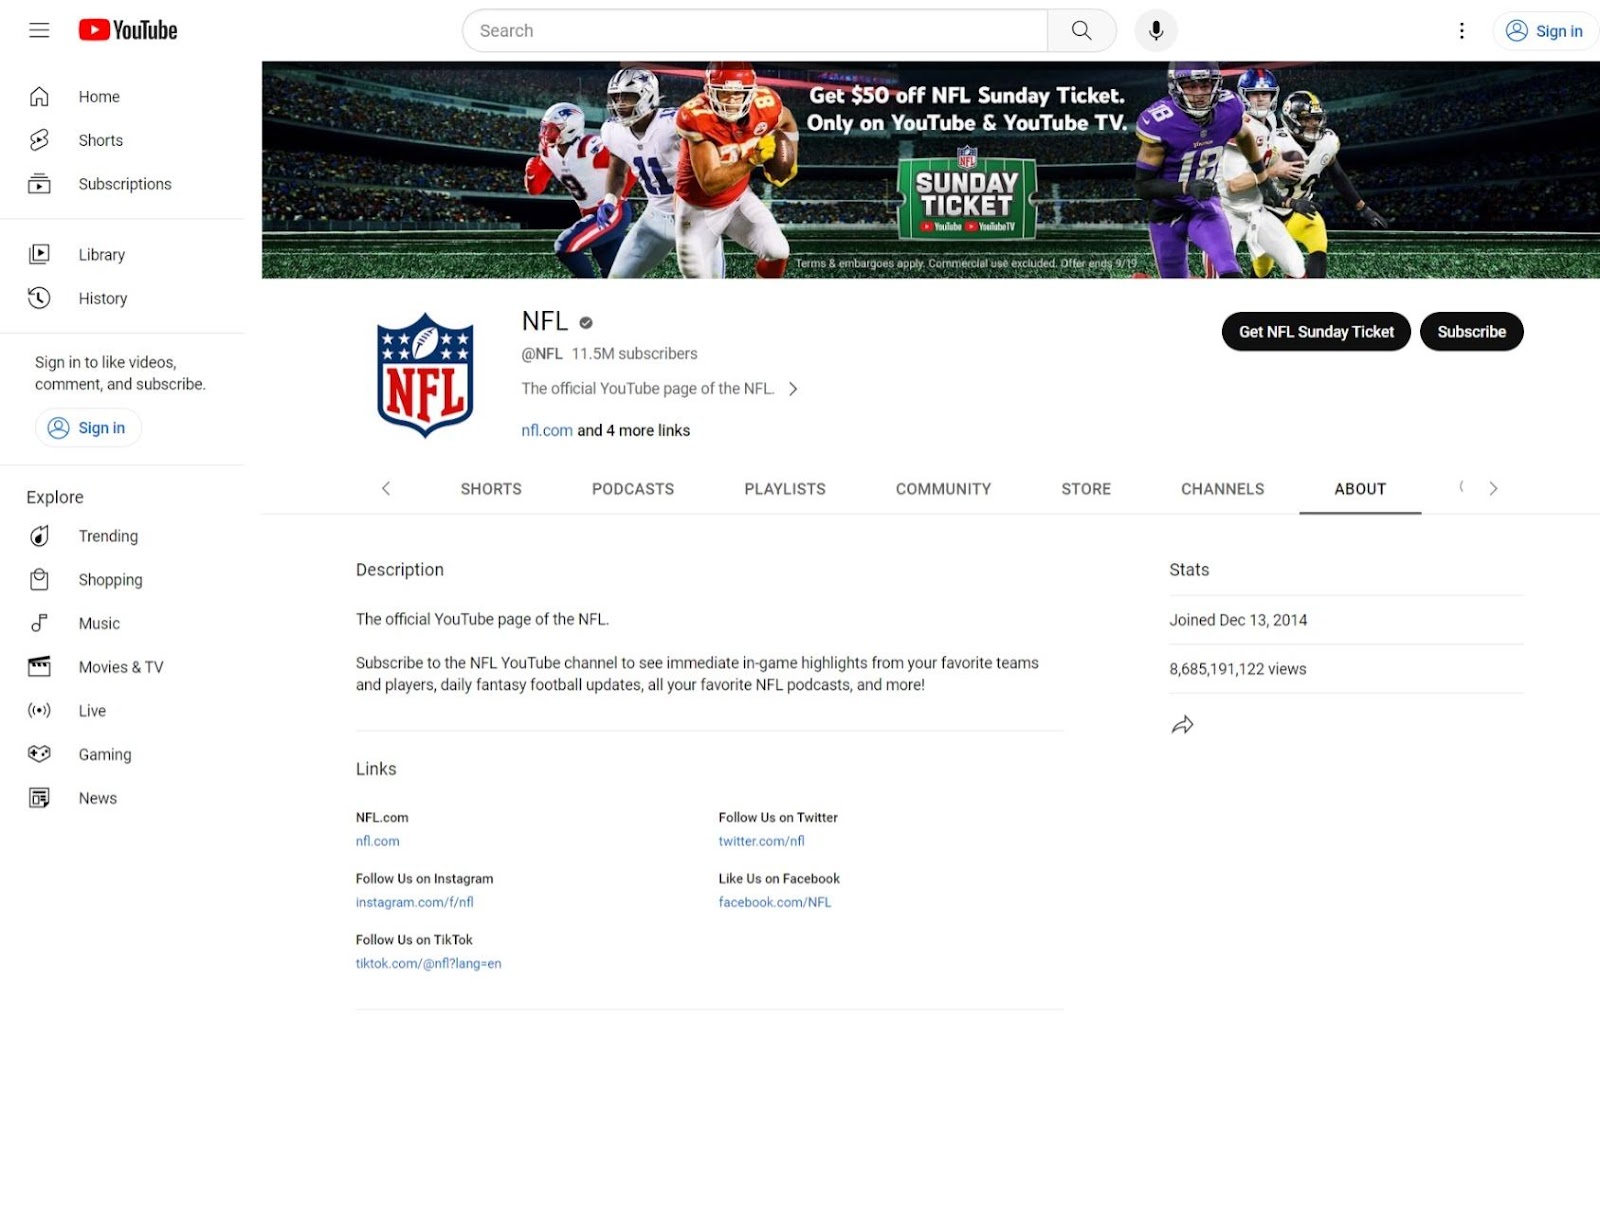Click Sign in at top right
Viewport: 1600px width, 1214px height.
coord(1544,31)
